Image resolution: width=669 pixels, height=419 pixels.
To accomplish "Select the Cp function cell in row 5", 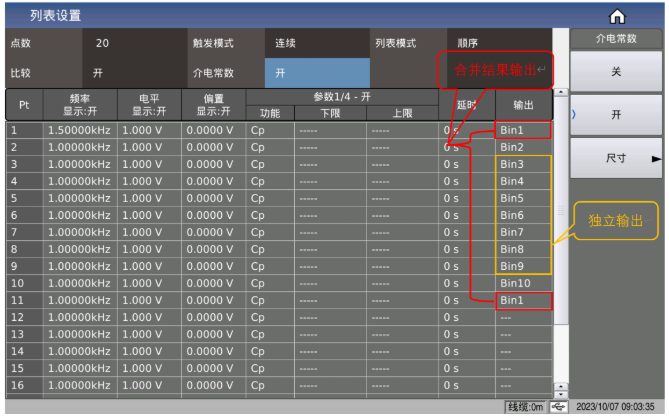I will coord(270,198).
